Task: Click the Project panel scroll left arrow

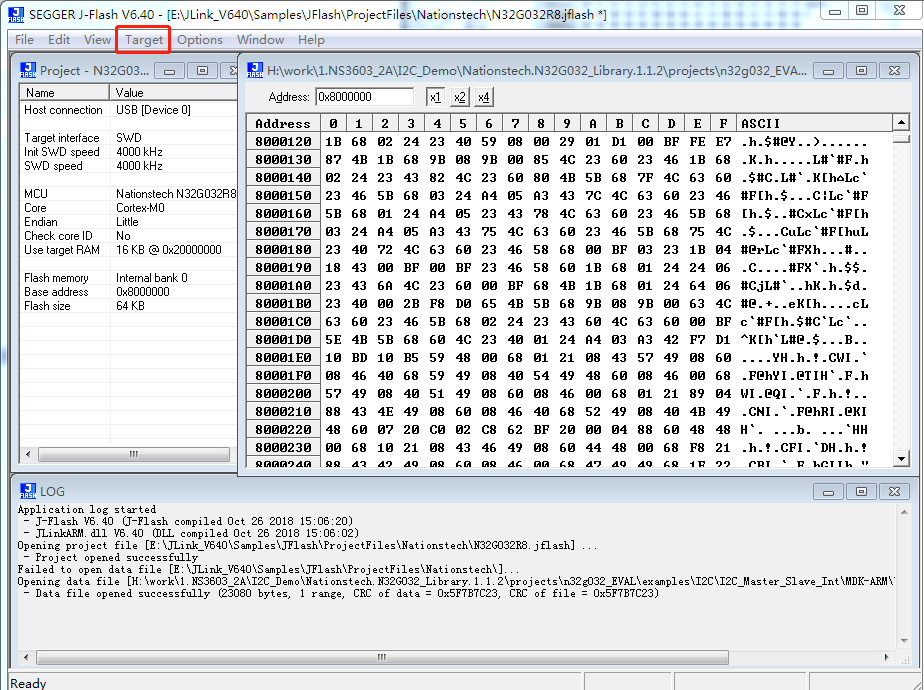Action: (28, 454)
